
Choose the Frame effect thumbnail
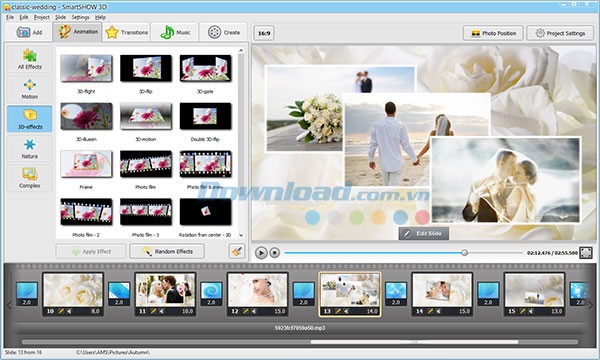86,164
